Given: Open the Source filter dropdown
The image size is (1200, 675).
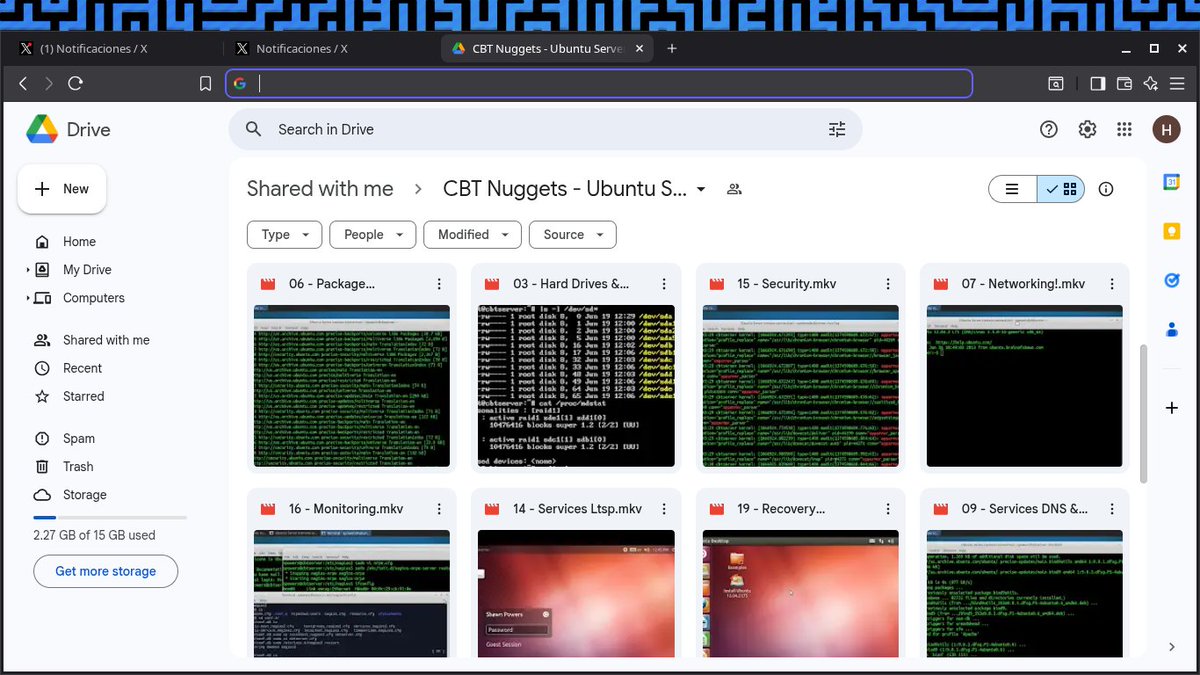Looking at the screenshot, I should tap(573, 235).
